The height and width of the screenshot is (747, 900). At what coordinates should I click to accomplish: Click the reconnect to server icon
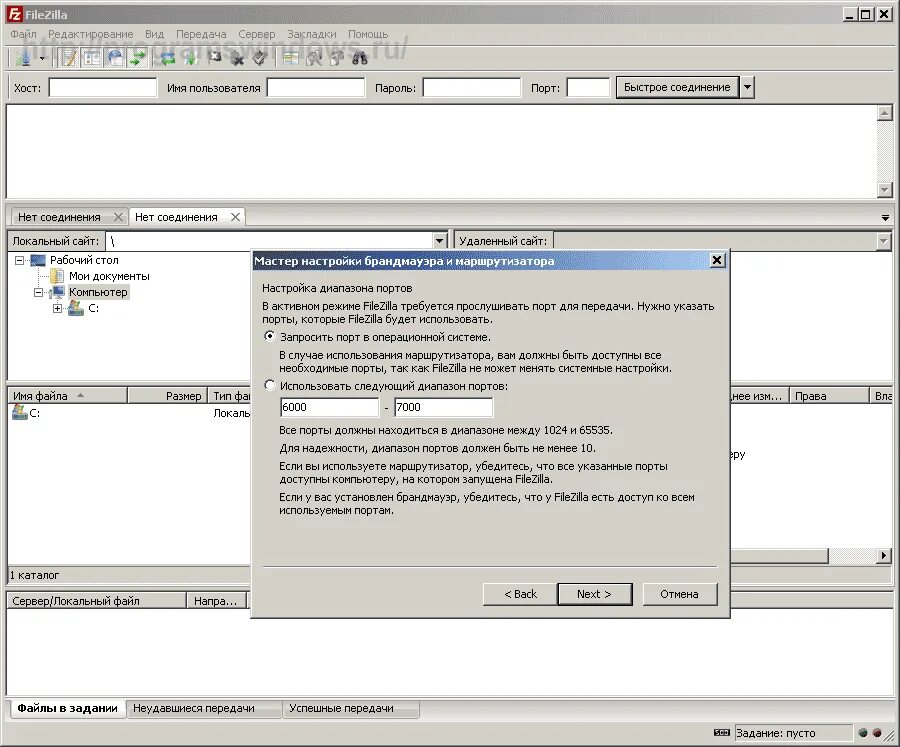[x=259, y=58]
